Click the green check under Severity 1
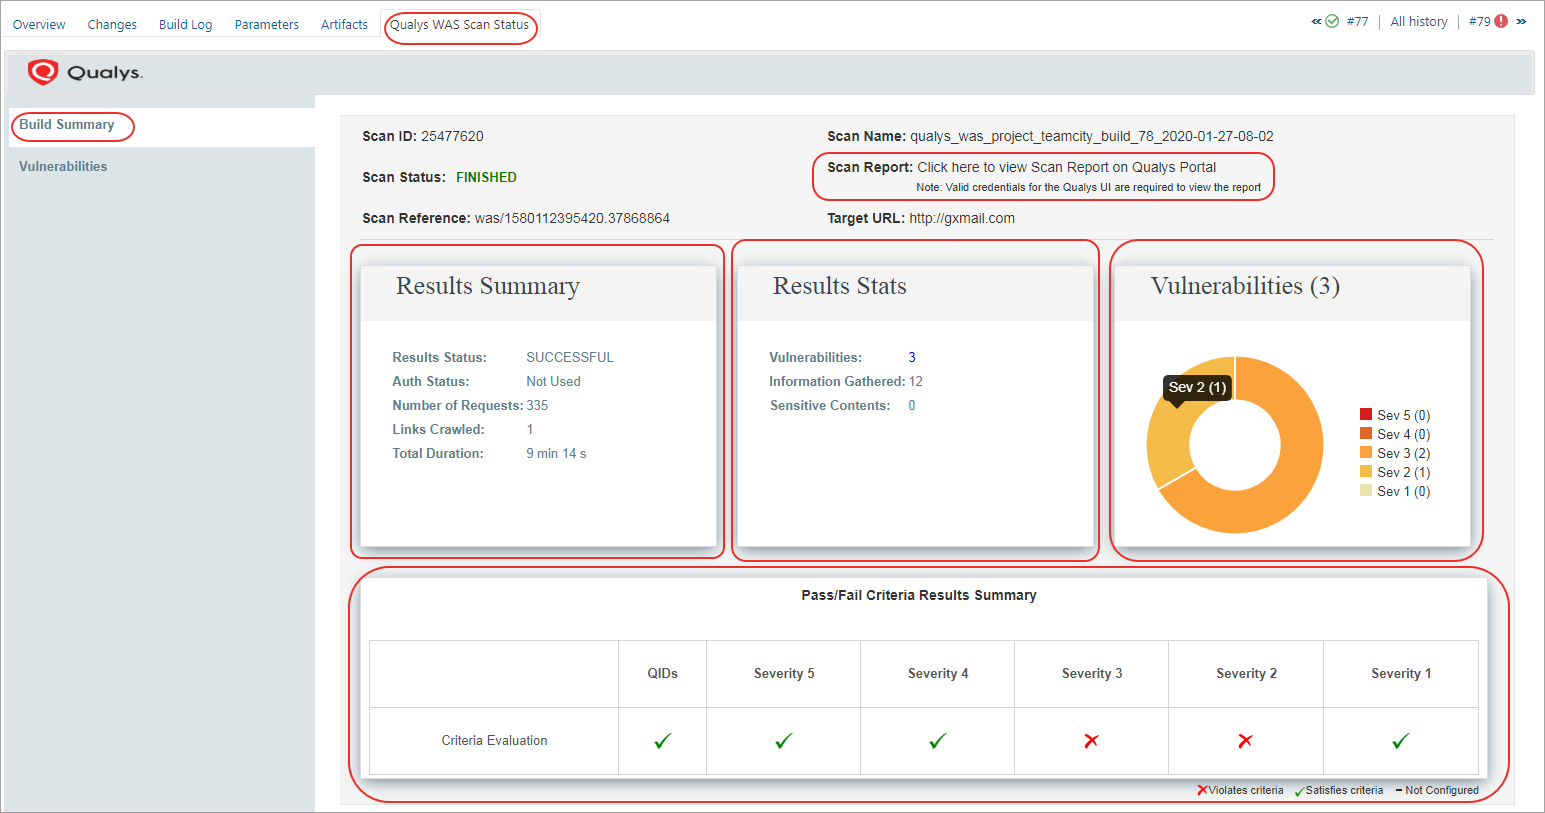Screen dimensions: 1545x813 pos(1401,741)
